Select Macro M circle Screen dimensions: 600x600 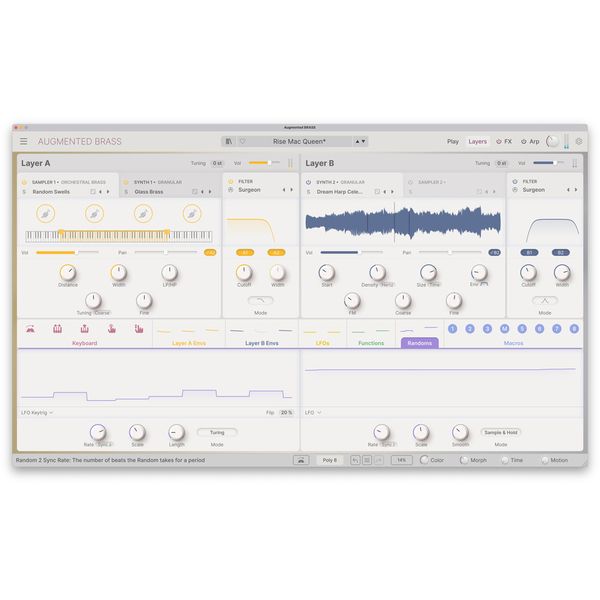[x=505, y=329]
